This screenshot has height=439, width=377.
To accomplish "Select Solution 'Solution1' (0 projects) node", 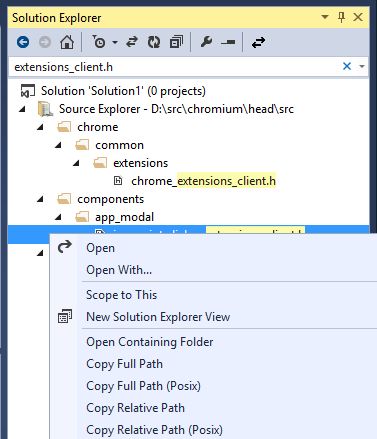I will point(123,91).
